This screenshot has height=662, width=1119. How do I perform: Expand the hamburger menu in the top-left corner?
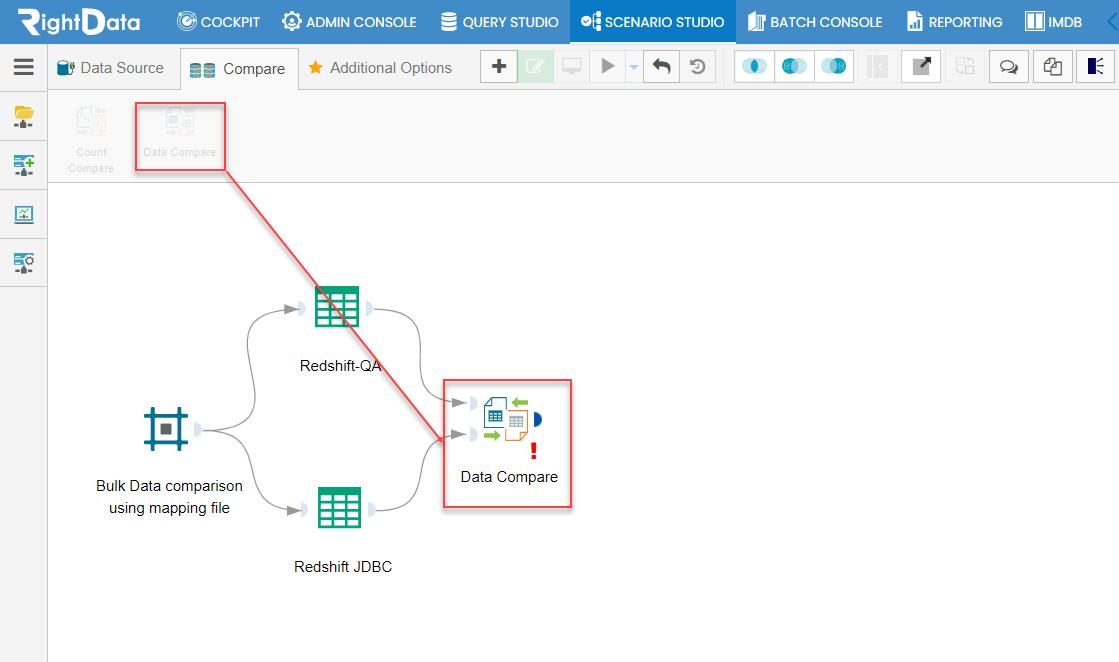tap(23, 68)
